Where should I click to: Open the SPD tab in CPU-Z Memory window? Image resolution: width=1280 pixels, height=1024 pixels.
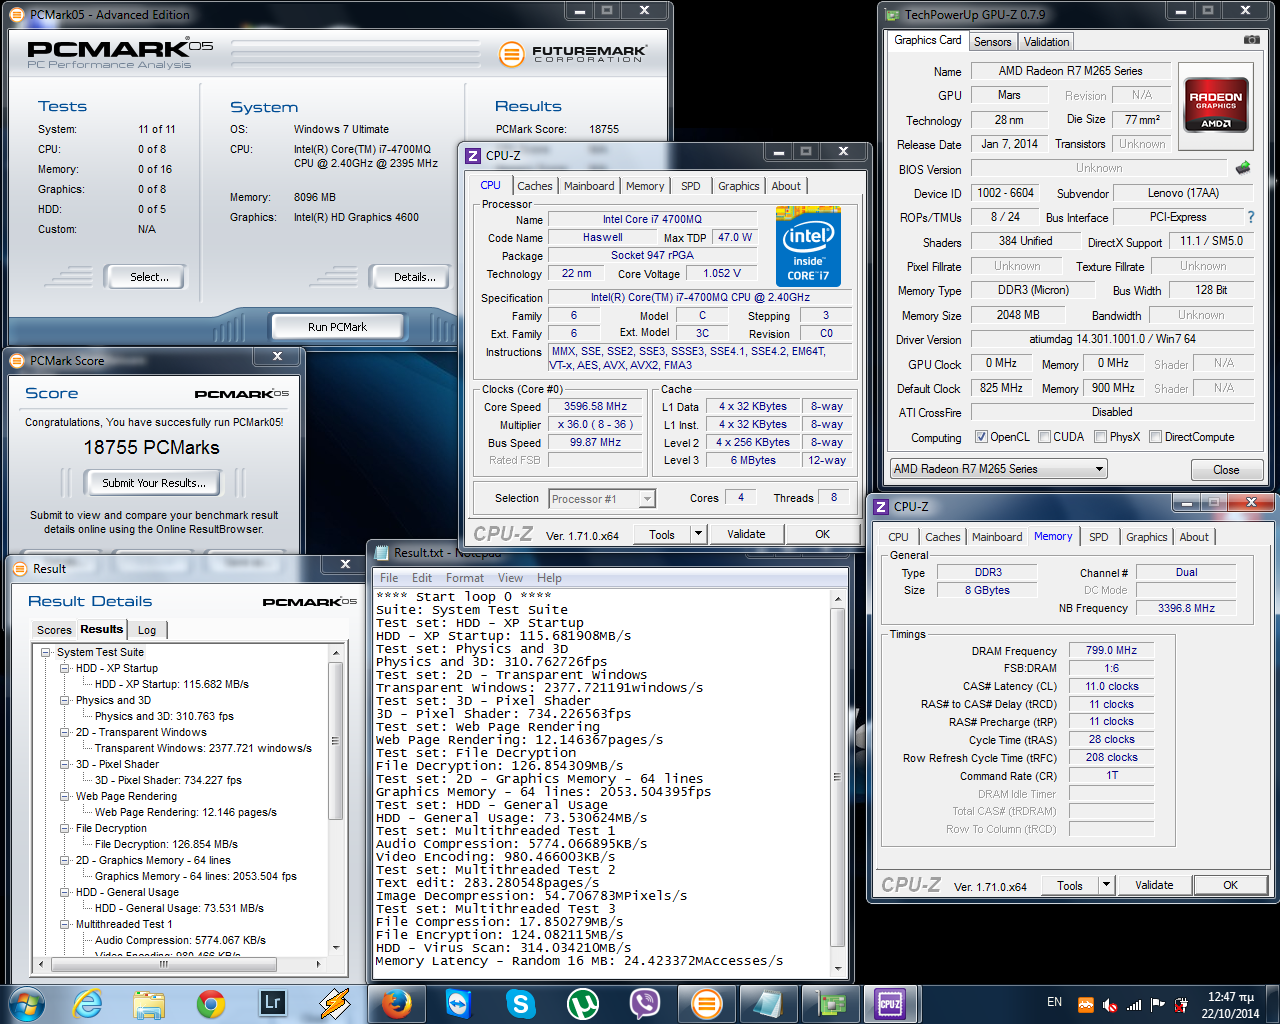coord(1099,537)
